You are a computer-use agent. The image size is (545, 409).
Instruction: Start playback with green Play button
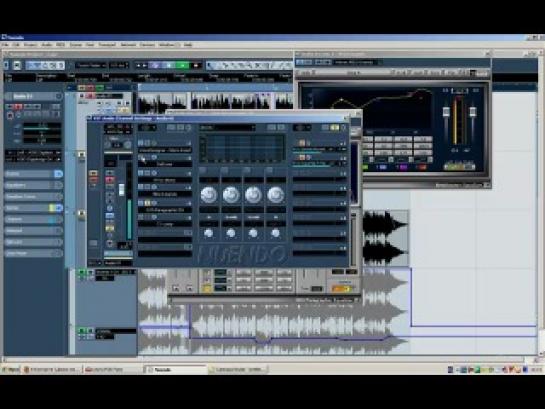click(x=182, y=65)
